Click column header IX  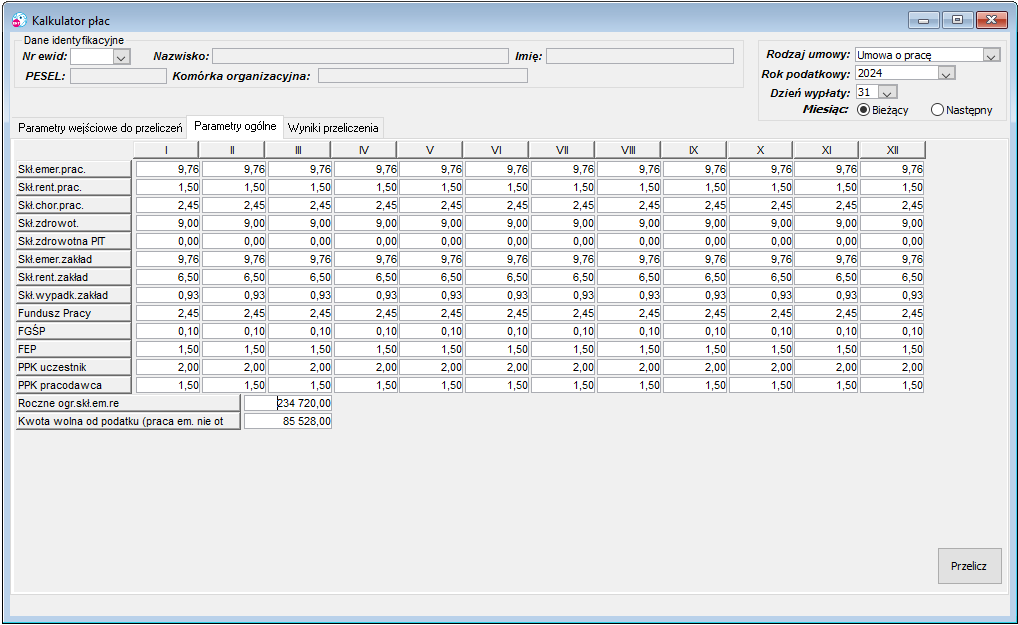pos(694,150)
